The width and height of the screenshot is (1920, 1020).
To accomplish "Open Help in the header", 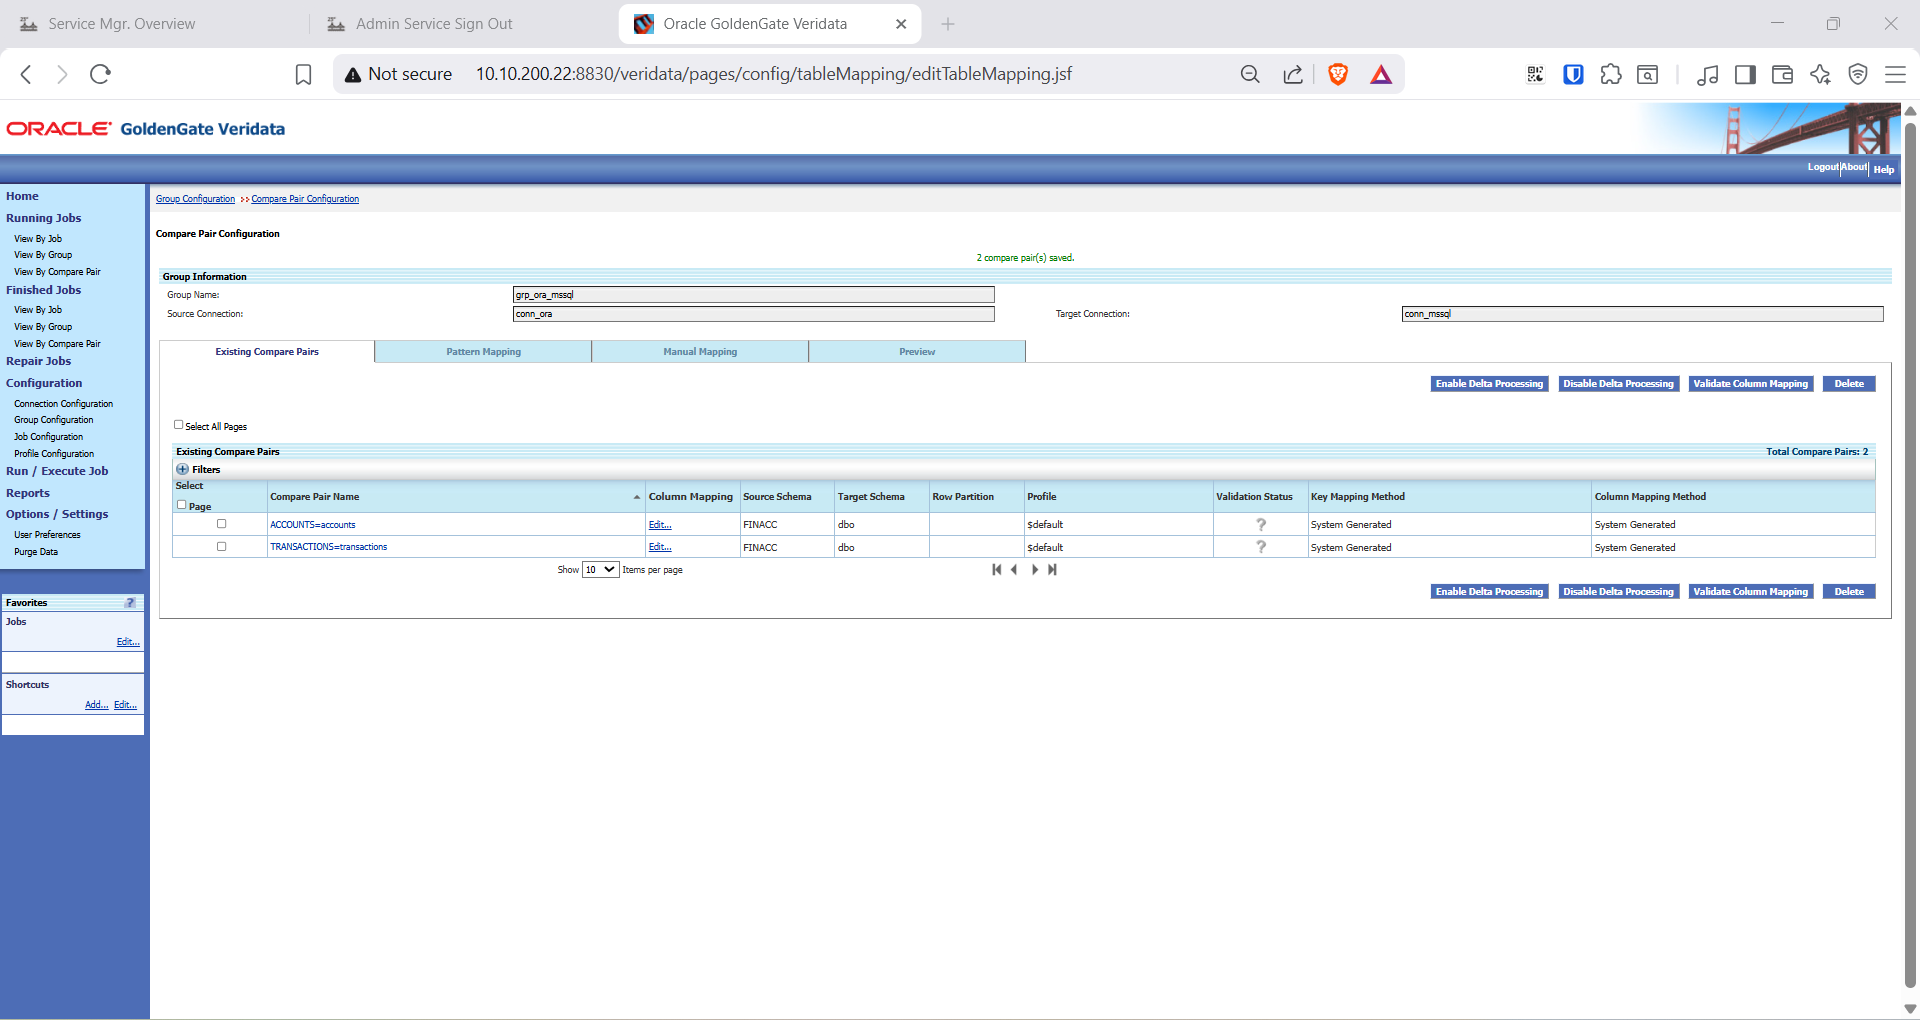I will point(1884,169).
